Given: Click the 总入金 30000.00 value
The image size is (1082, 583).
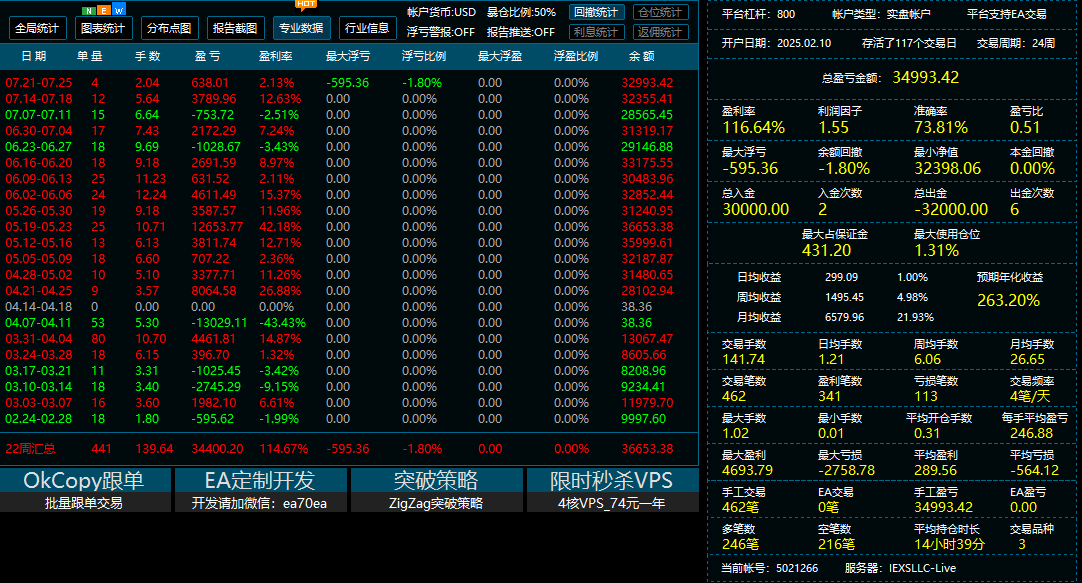Looking at the screenshot, I should tap(756, 210).
